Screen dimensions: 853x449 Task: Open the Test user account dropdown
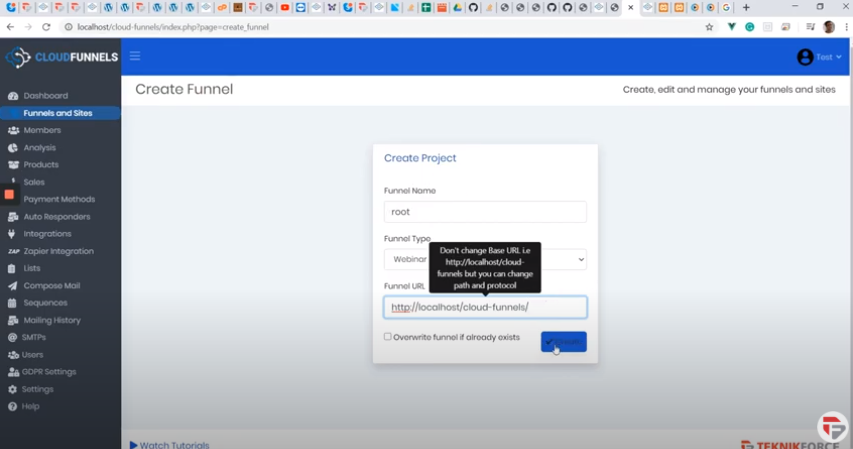(820, 57)
